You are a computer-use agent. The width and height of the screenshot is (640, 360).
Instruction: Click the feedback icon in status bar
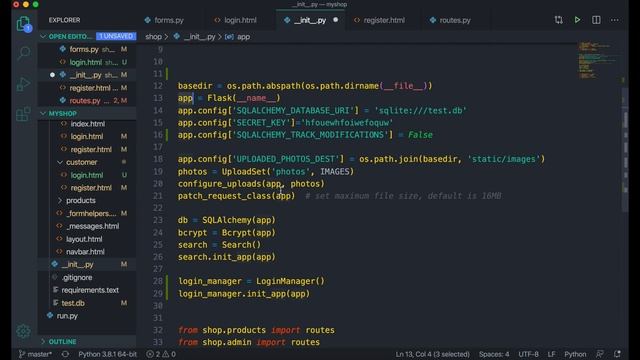pos(600,354)
